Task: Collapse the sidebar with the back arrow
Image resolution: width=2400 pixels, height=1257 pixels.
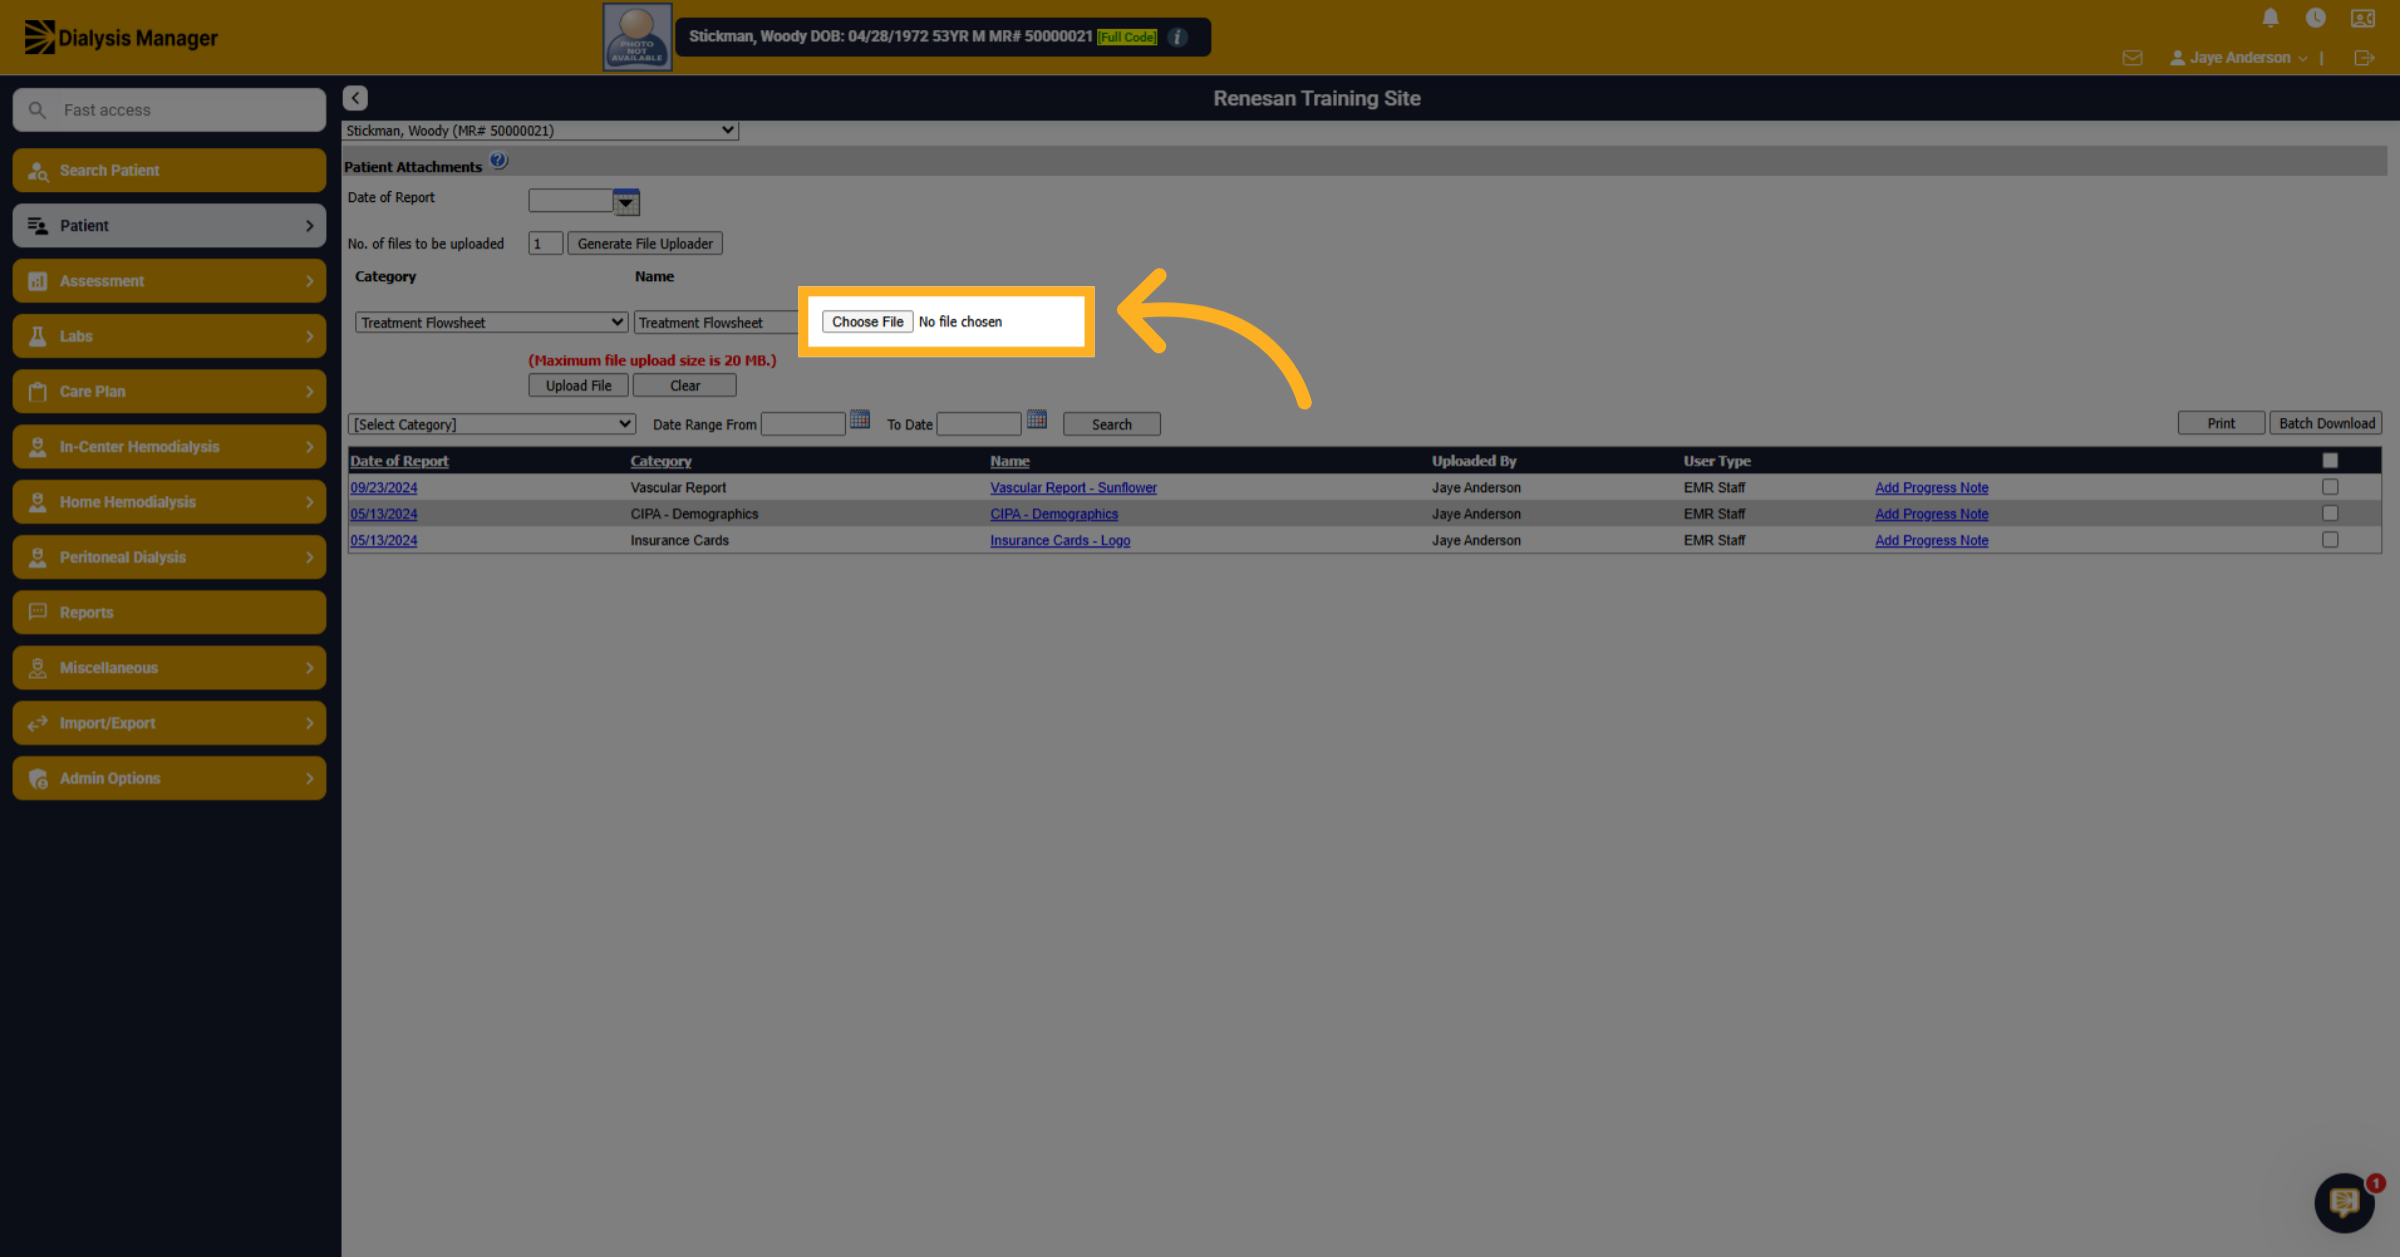Action: point(355,98)
